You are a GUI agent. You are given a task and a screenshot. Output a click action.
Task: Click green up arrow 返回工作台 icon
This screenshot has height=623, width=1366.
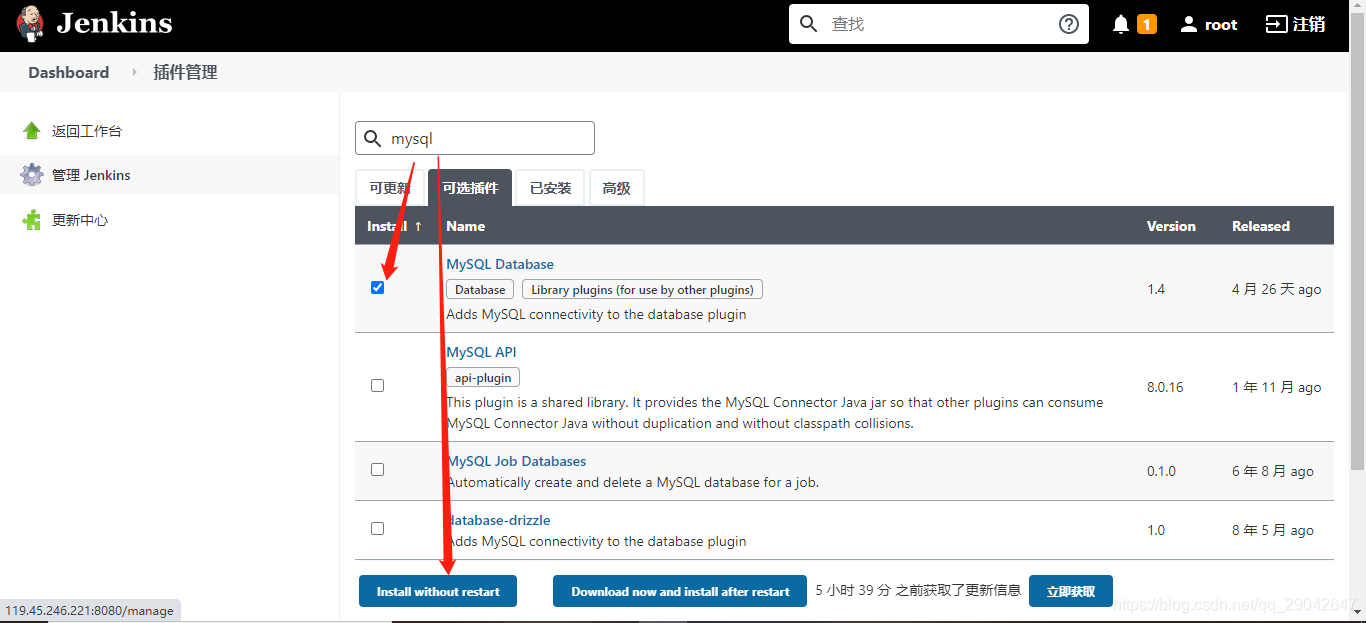(32, 131)
